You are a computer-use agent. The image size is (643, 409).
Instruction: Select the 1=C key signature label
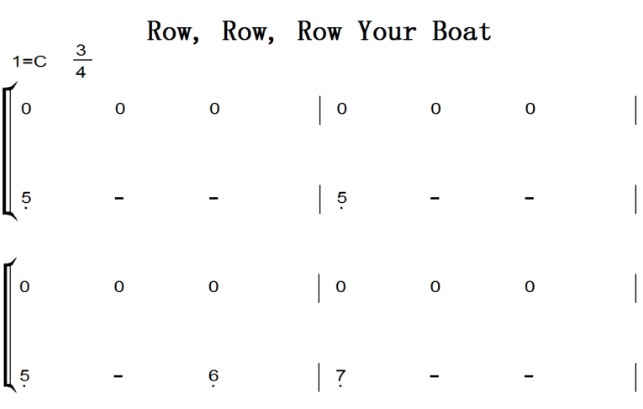pos(30,62)
